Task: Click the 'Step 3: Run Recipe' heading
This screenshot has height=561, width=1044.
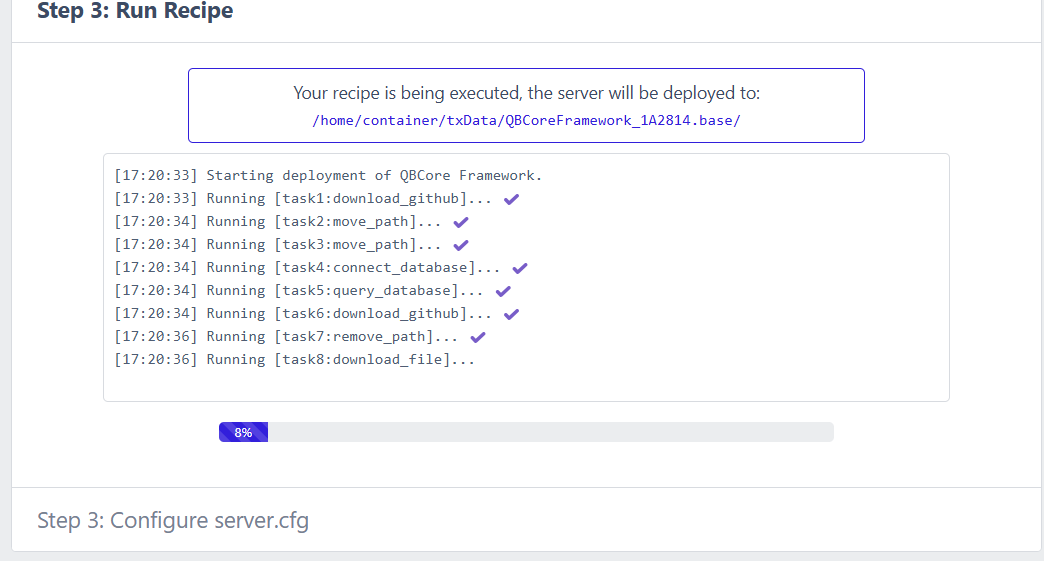Action: pos(135,11)
